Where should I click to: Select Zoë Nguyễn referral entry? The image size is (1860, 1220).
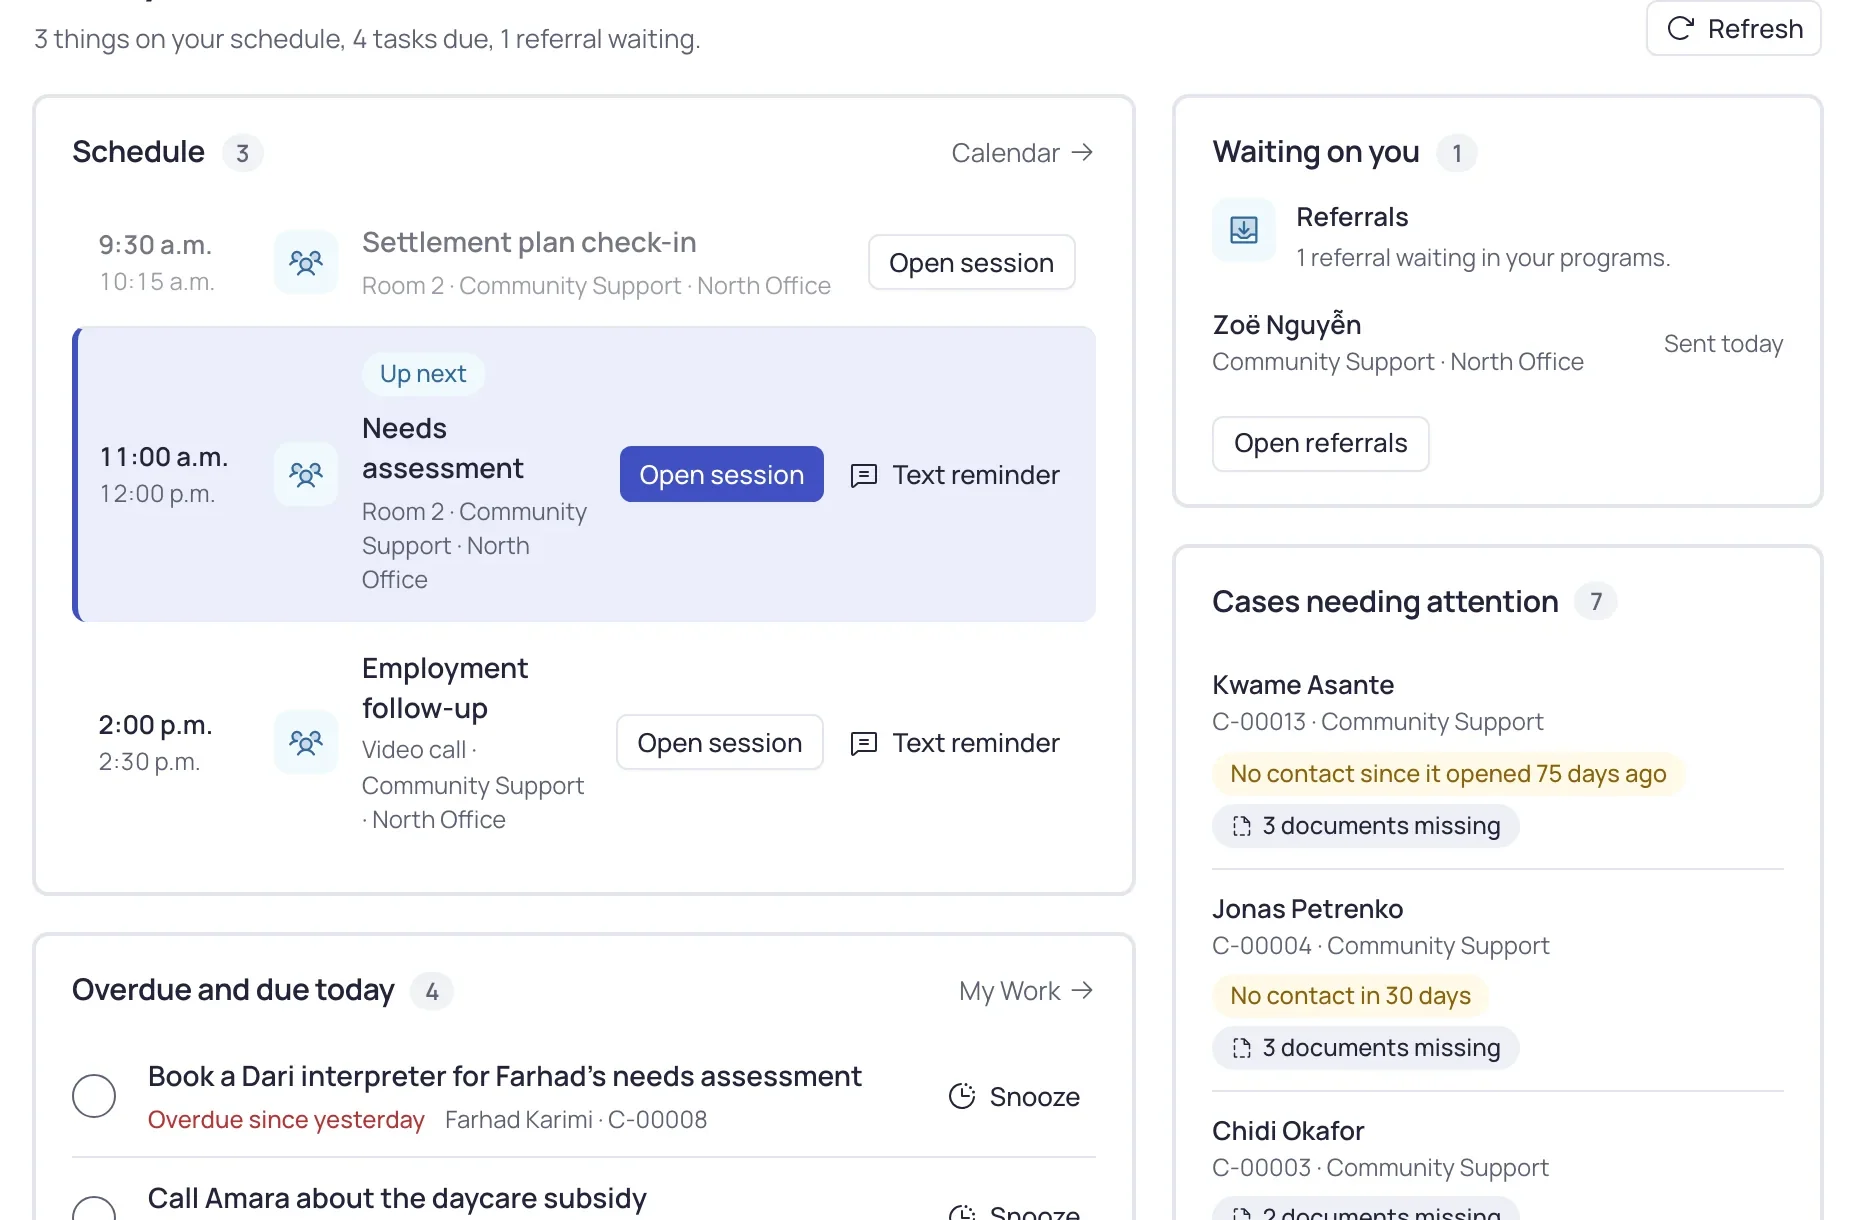coord(1498,343)
